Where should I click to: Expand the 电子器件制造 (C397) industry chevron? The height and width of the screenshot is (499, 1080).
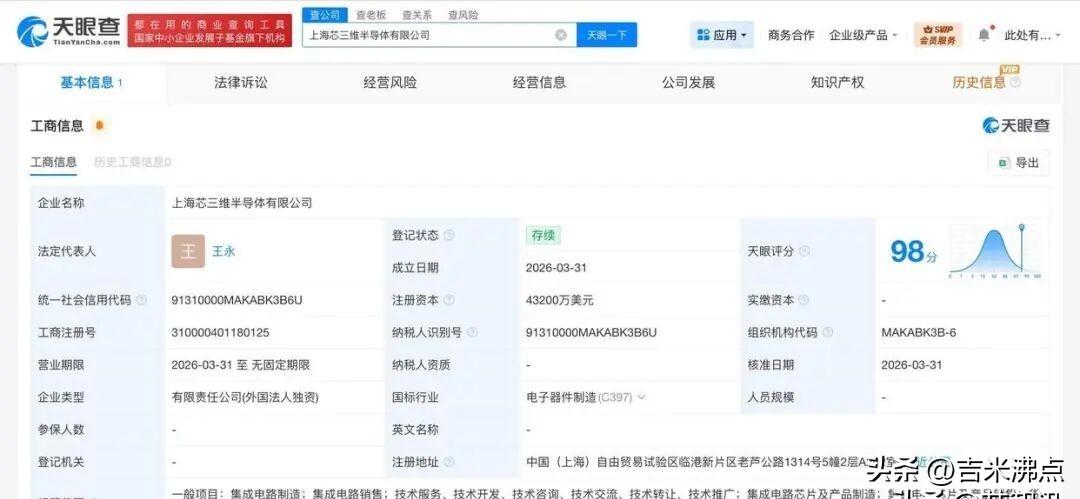[x=642, y=398]
